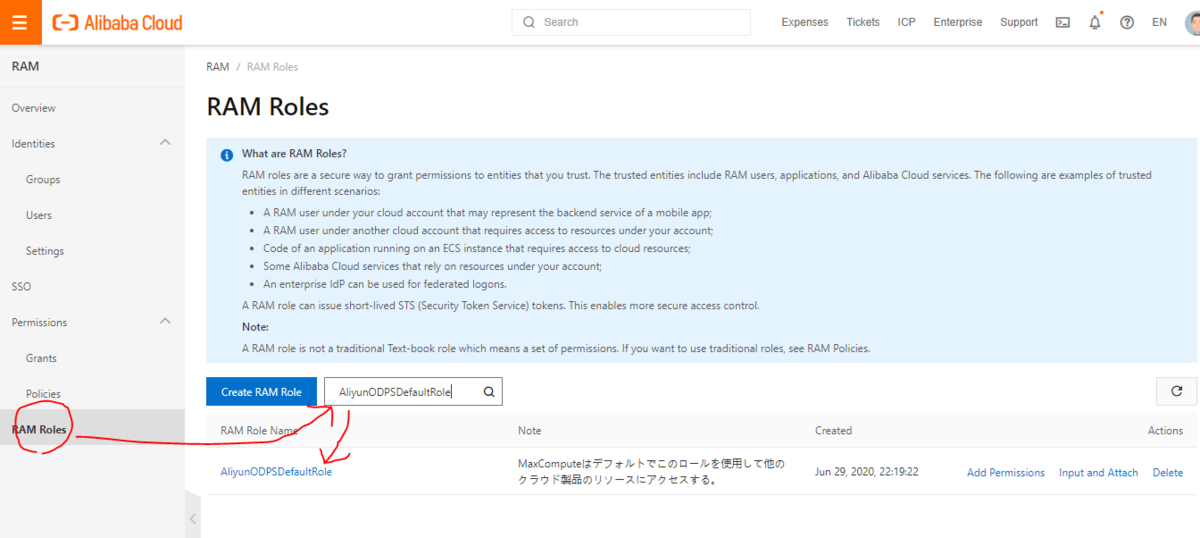Collapse the Identities section
Viewport: 1200px width, 538px height.
pos(166,143)
